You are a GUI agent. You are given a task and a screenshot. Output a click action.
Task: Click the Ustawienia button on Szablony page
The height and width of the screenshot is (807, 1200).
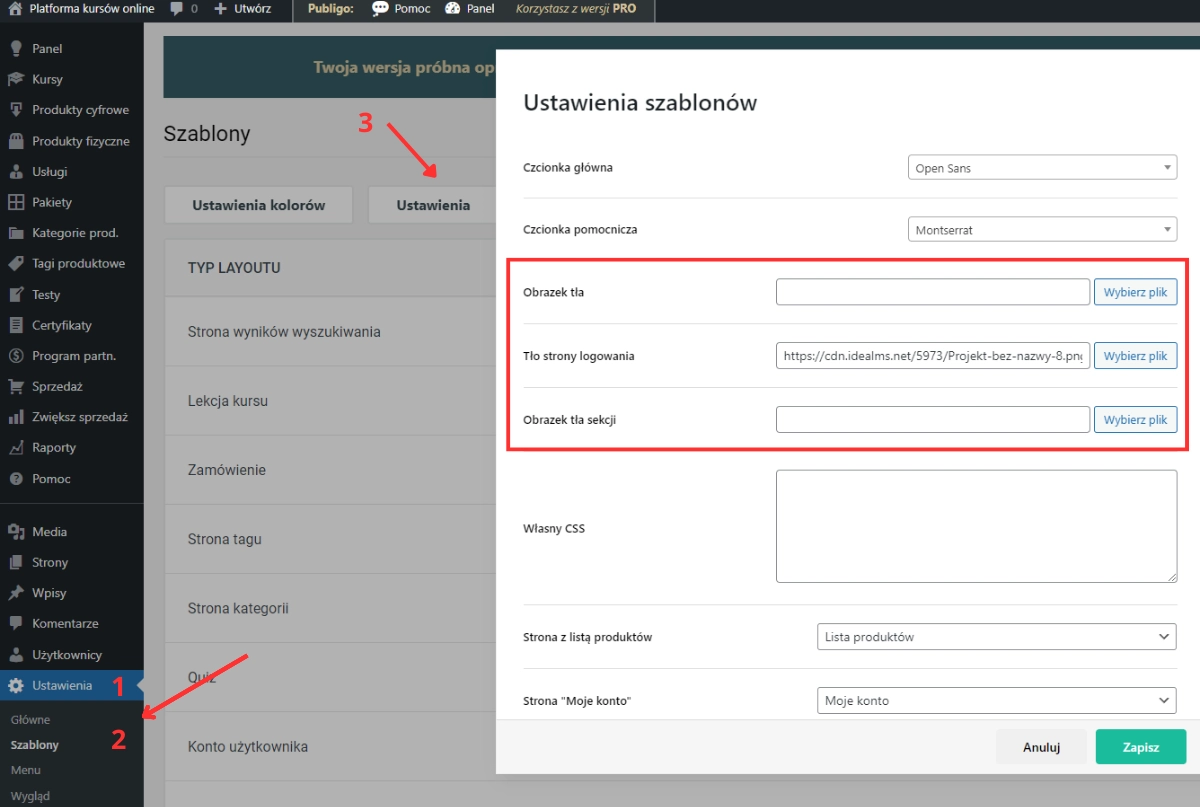point(433,205)
